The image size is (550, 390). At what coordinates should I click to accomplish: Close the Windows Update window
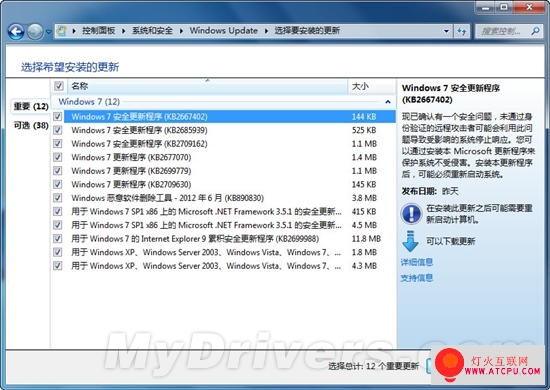(x=529, y=7)
